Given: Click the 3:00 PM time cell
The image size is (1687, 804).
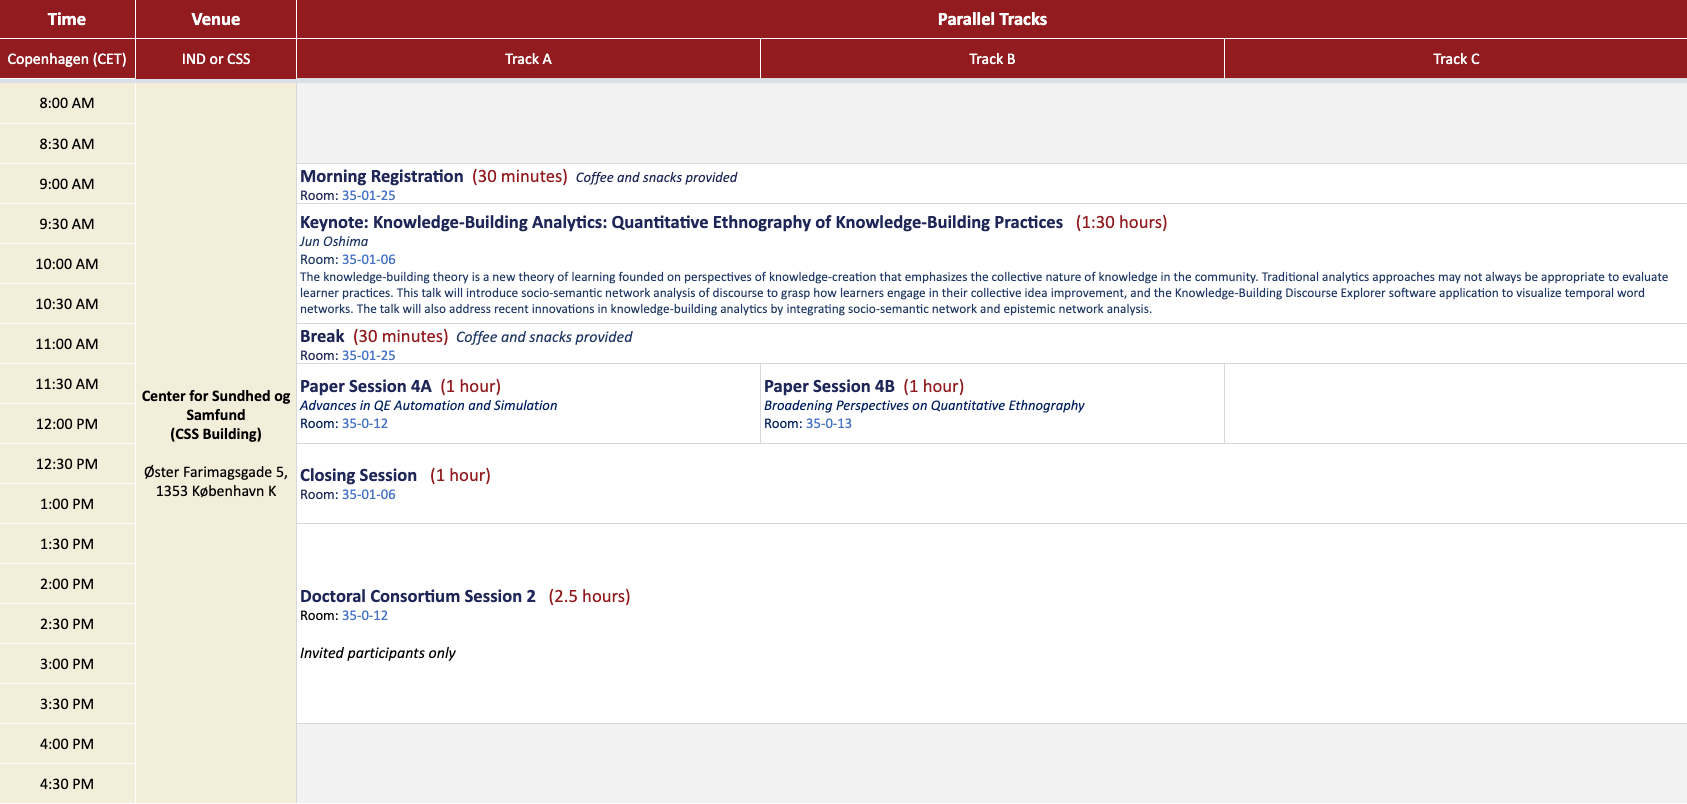Looking at the screenshot, I should pos(67,664).
